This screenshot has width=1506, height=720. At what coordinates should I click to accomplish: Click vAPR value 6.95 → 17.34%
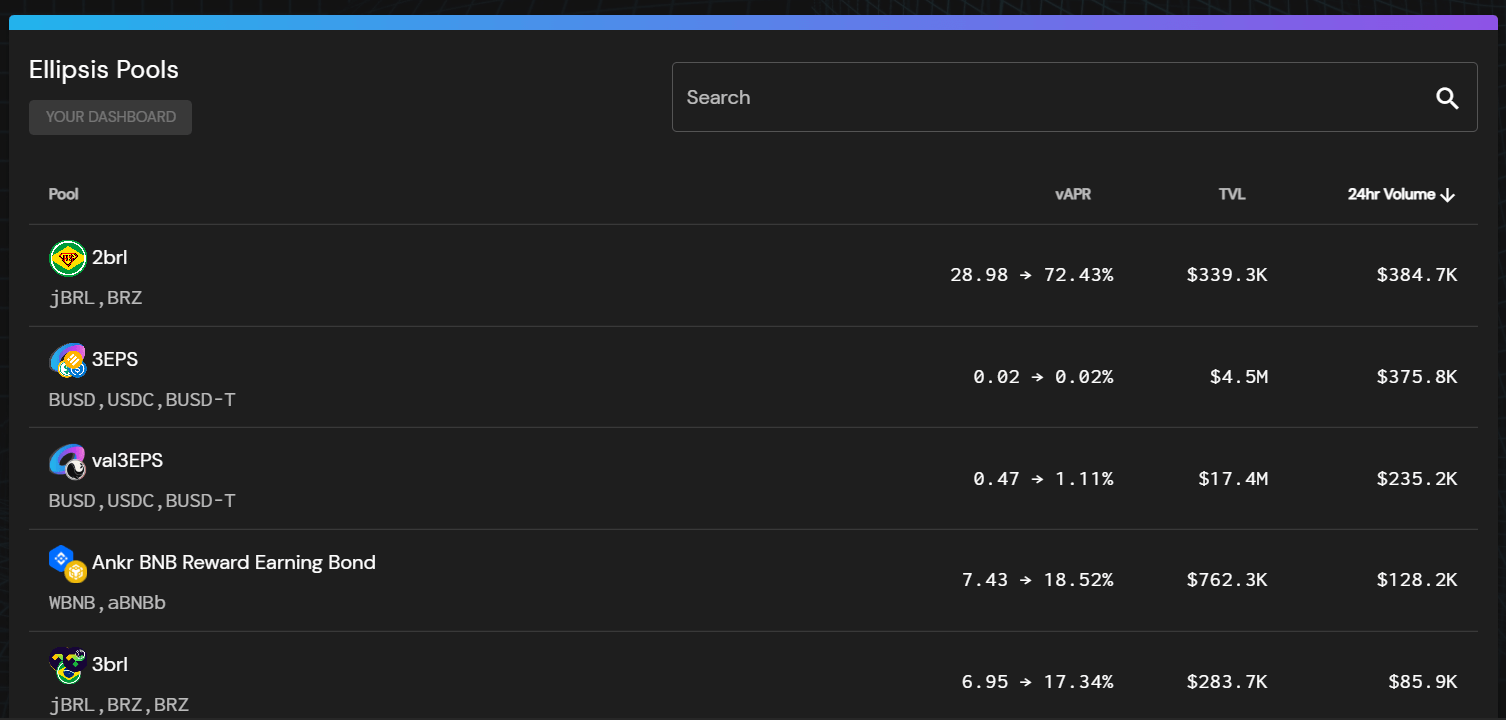pos(1038,682)
